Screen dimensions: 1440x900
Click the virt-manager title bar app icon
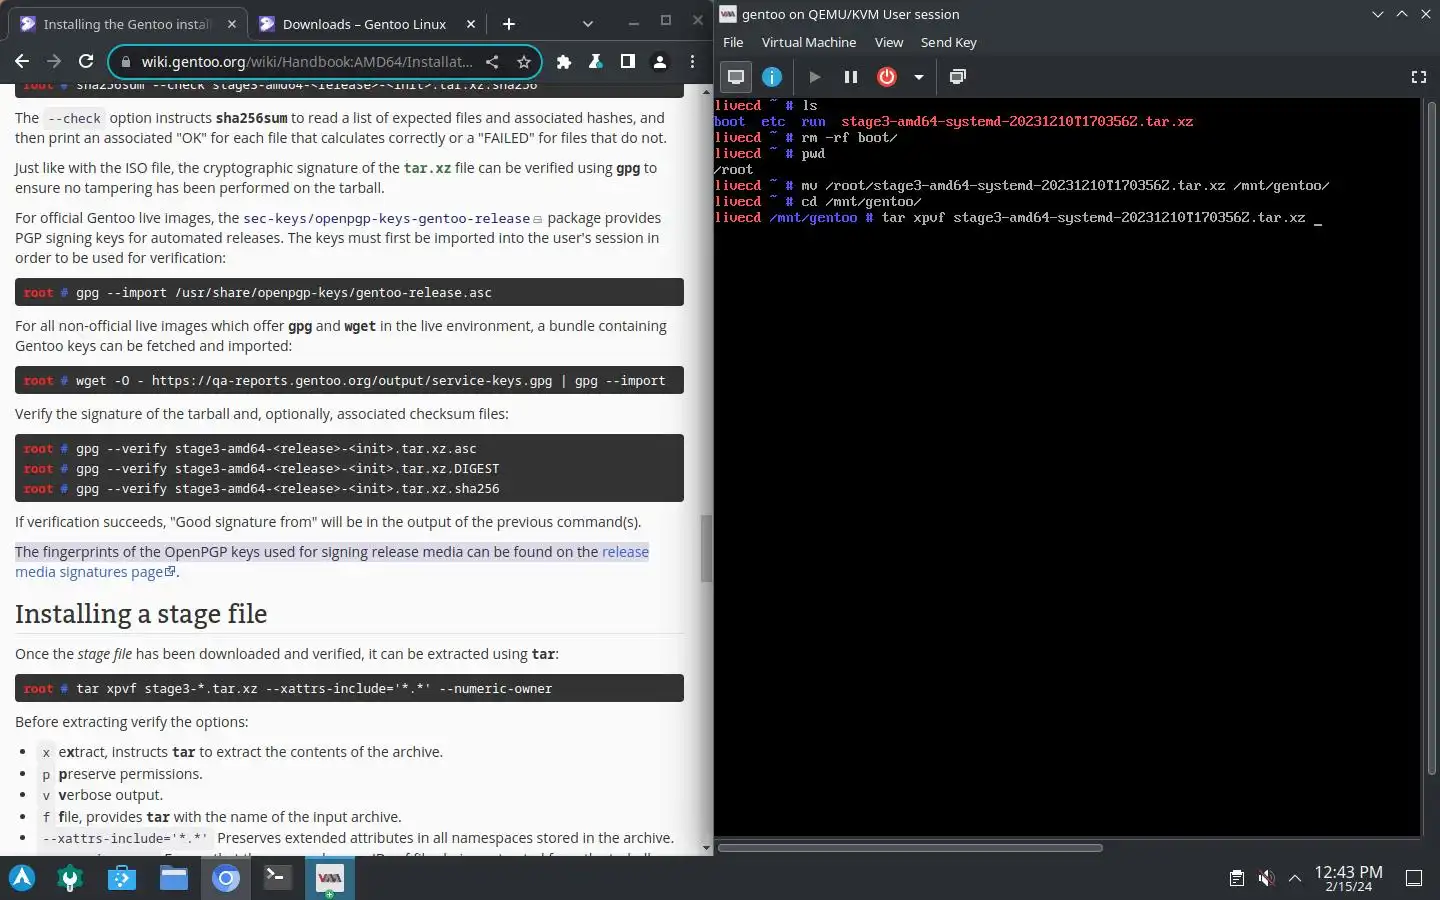(x=728, y=14)
